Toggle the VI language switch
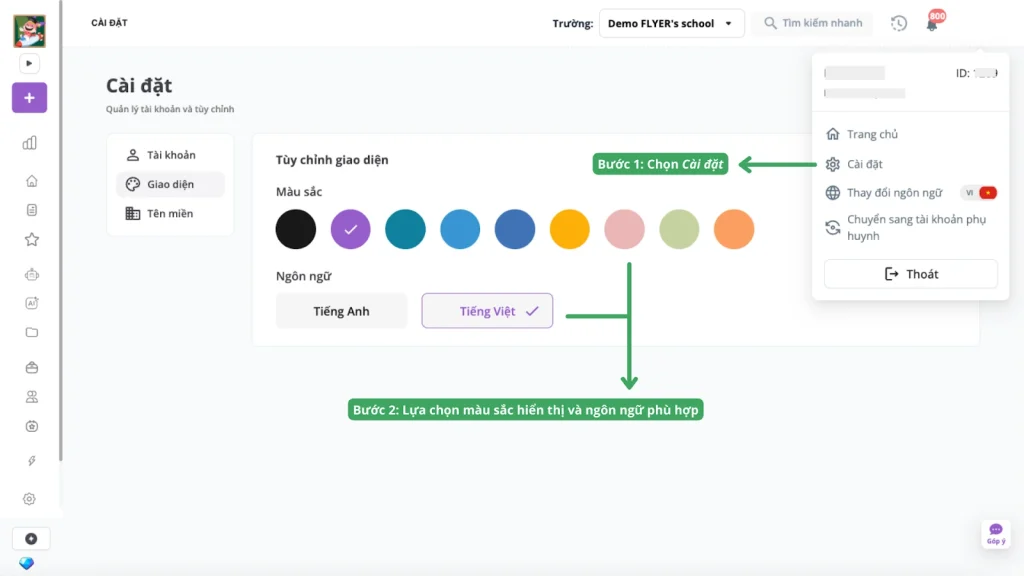The image size is (1024, 576). (979, 193)
